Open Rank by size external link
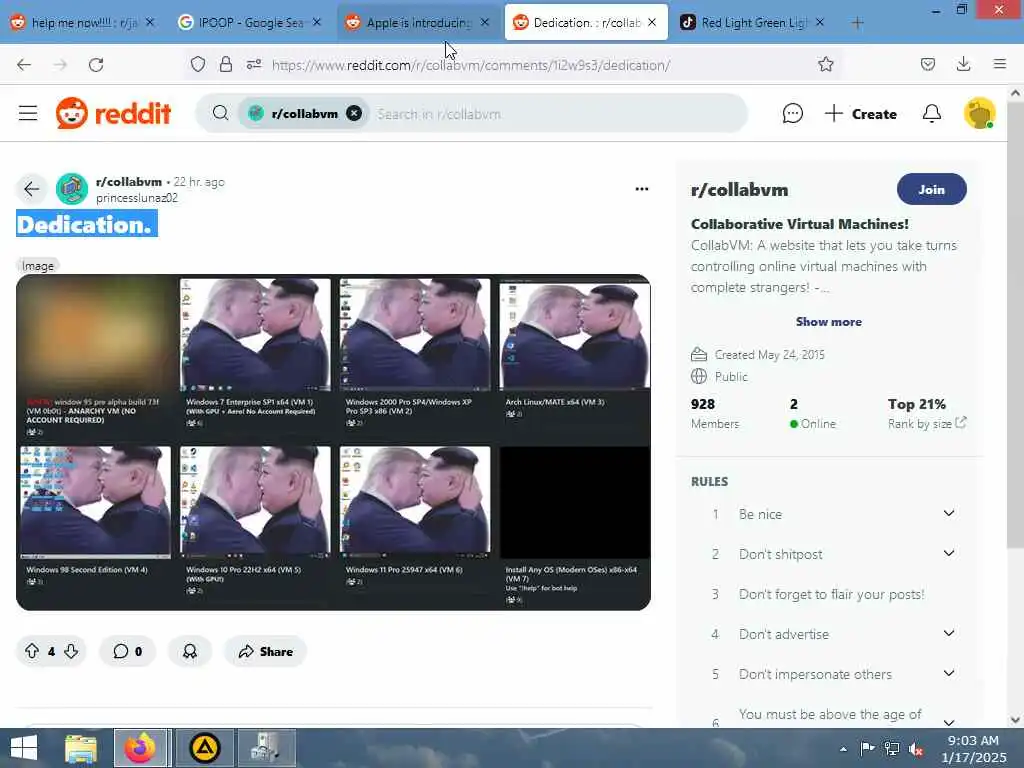Screen dimensions: 1024x768 click(x=927, y=423)
